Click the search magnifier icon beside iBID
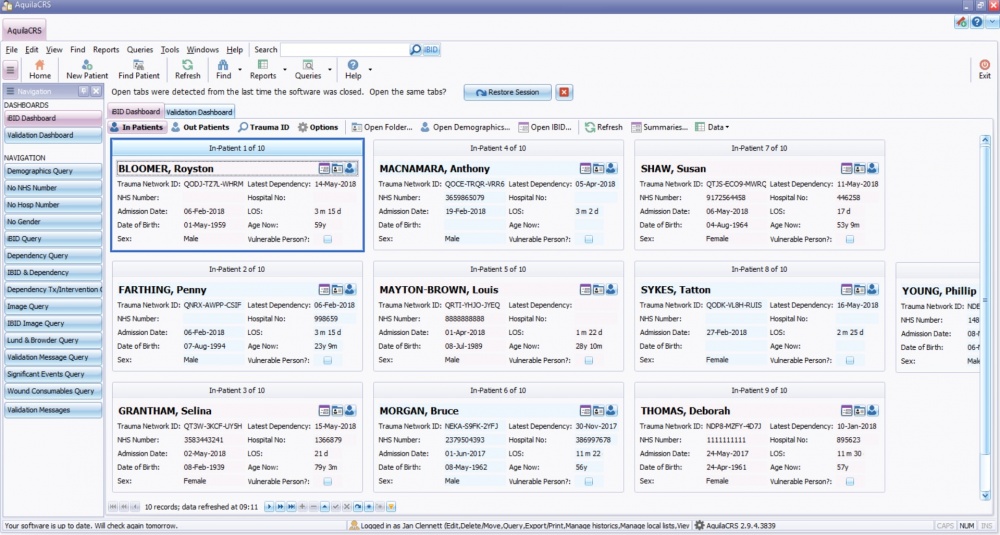Viewport: 1000px width, 535px height. pyautogui.click(x=416, y=50)
